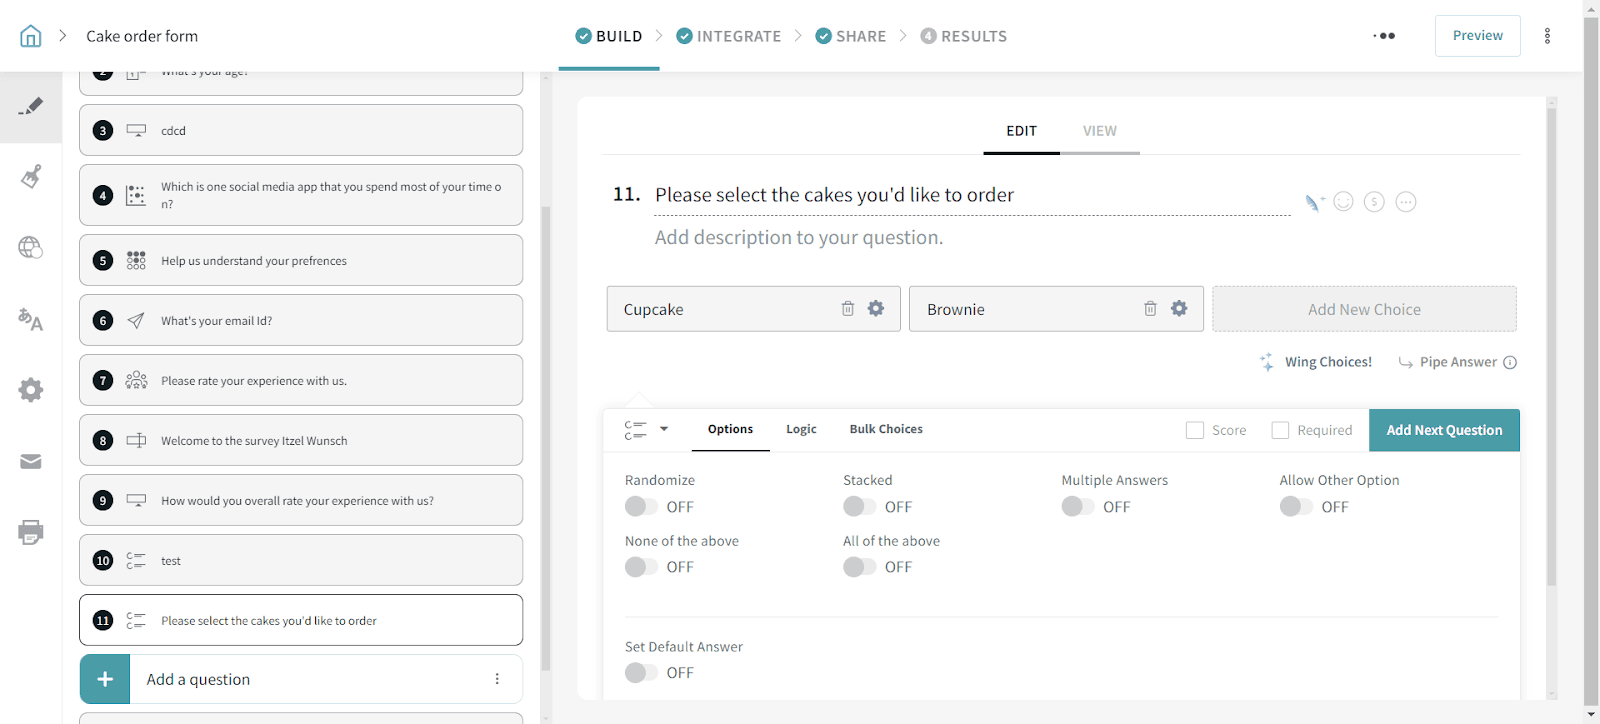The height and width of the screenshot is (724, 1600).
Task: Switch to the VIEW tab
Action: tap(1099, 131)
